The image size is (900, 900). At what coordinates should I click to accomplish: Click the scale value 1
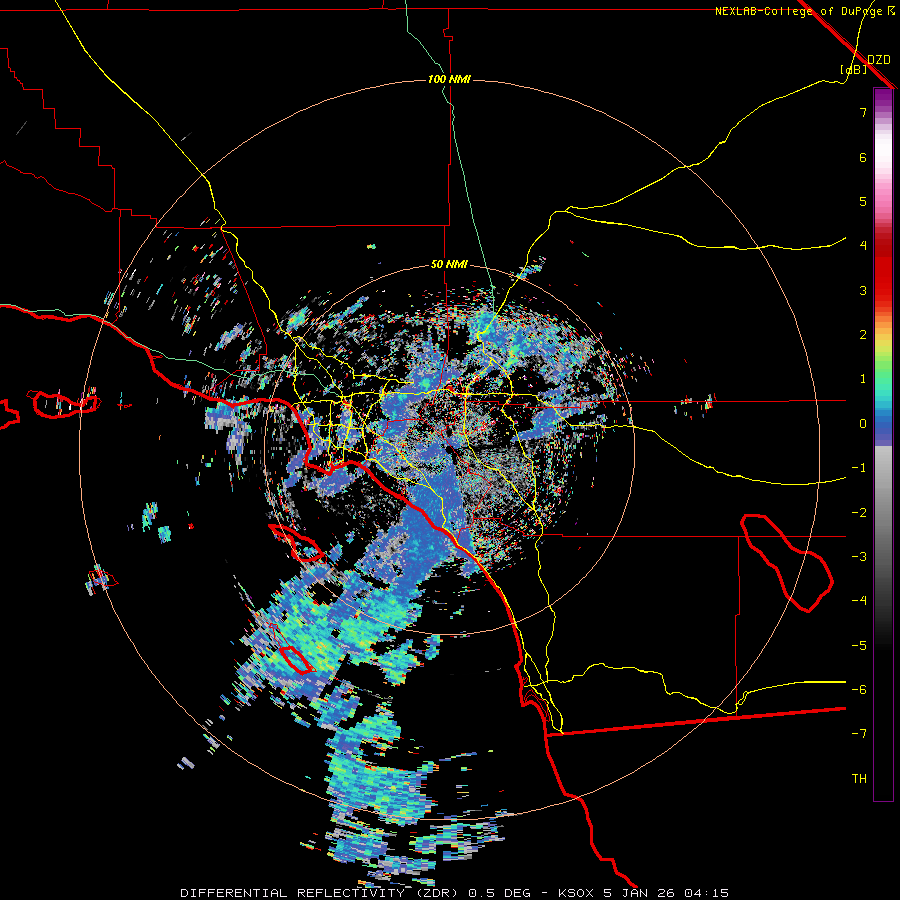863,379
